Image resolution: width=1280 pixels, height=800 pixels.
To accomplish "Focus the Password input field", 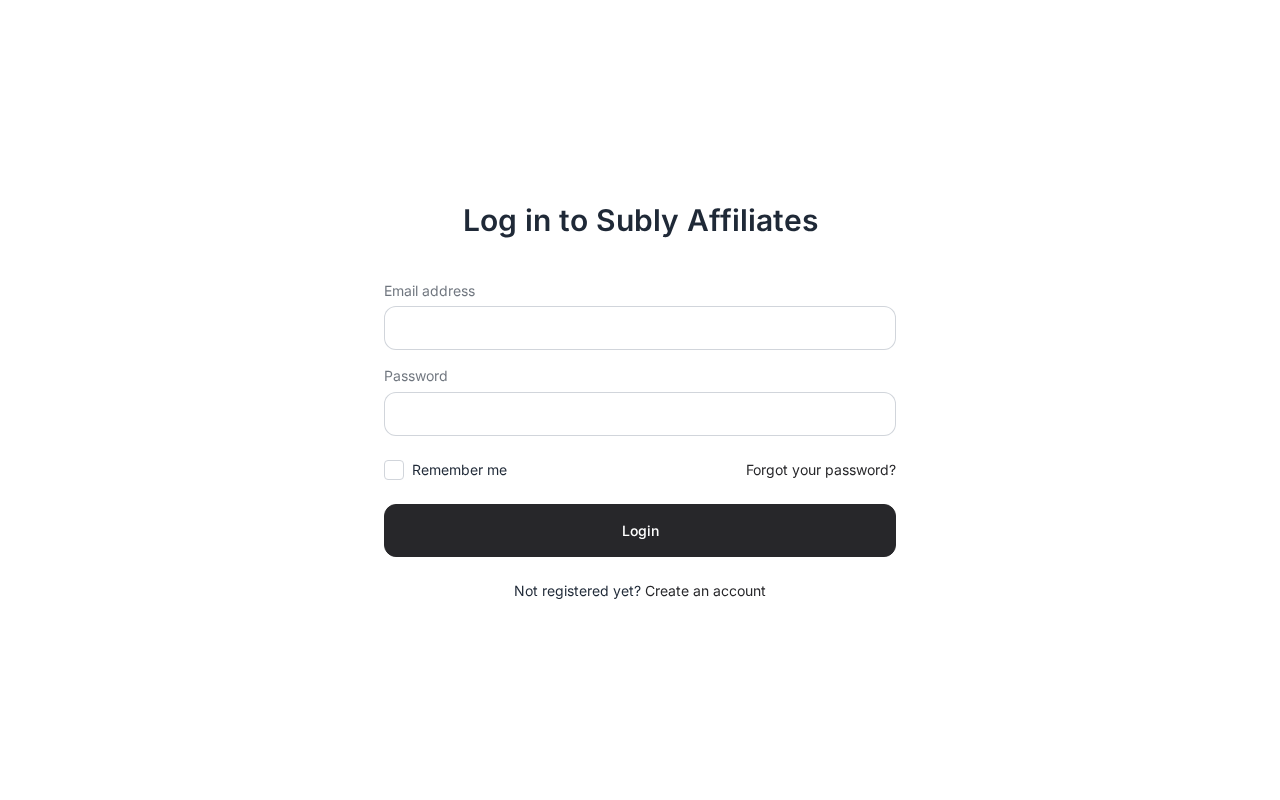I will point(640,414).
